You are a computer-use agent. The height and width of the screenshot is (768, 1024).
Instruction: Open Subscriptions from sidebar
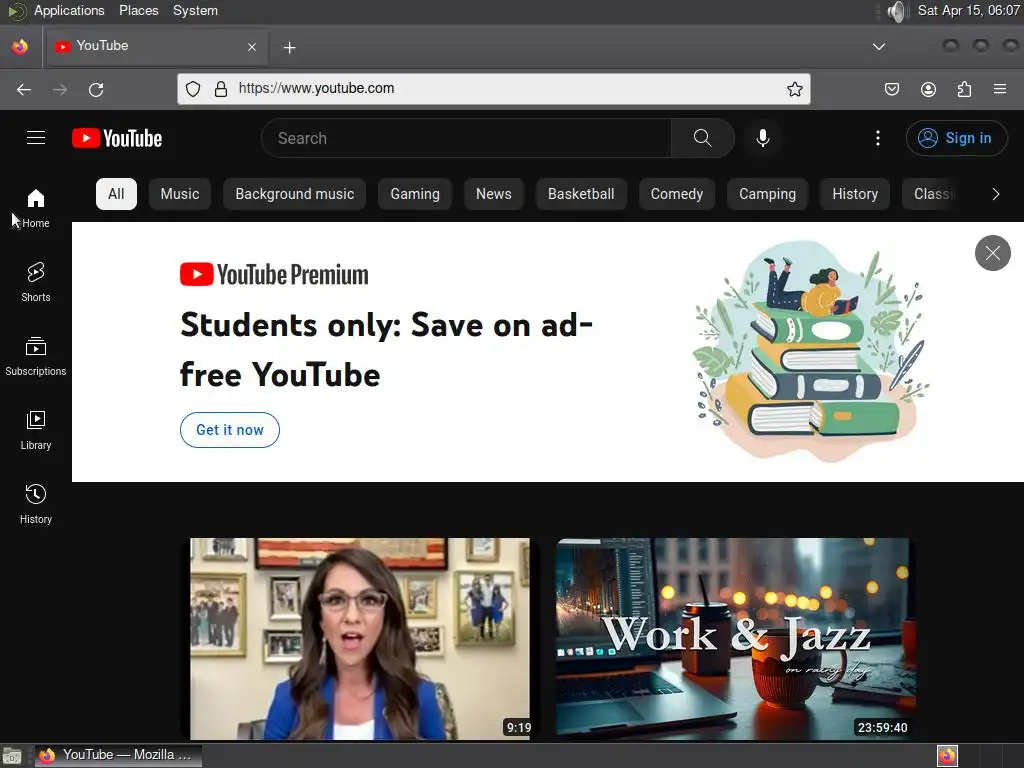coord(36,356)
